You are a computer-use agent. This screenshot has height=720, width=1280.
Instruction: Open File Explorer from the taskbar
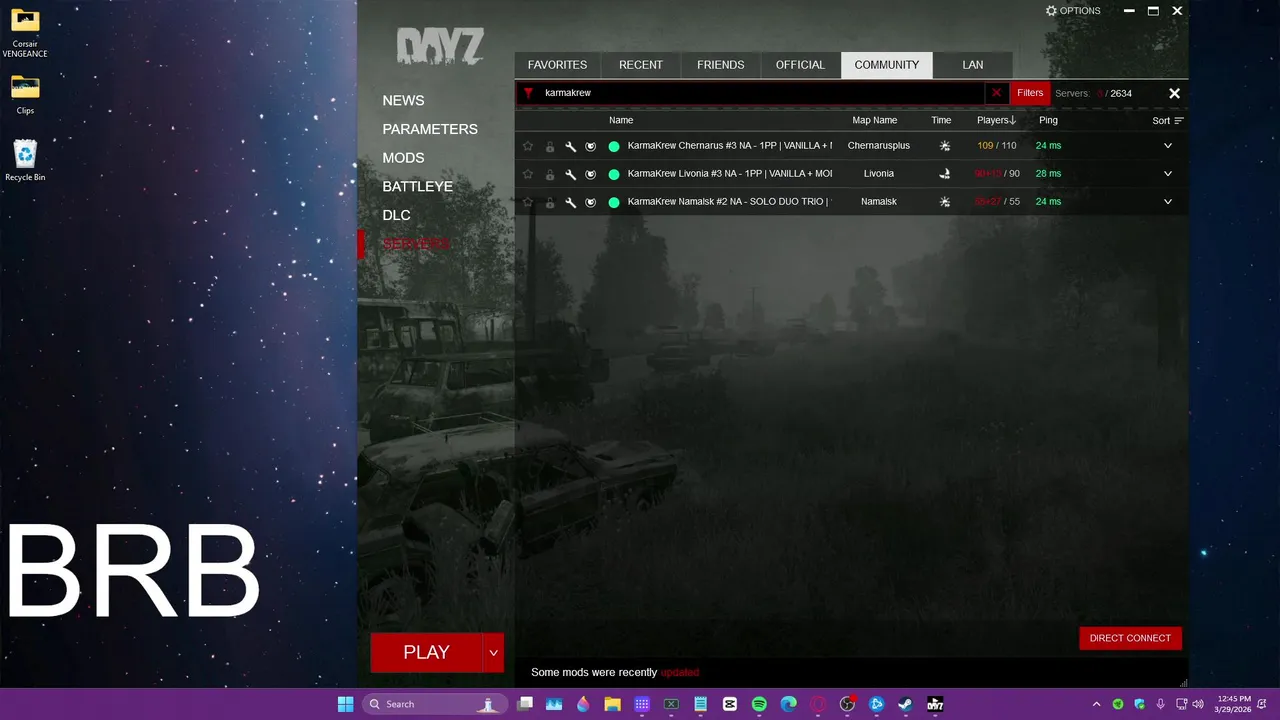[x=612, y=704]
